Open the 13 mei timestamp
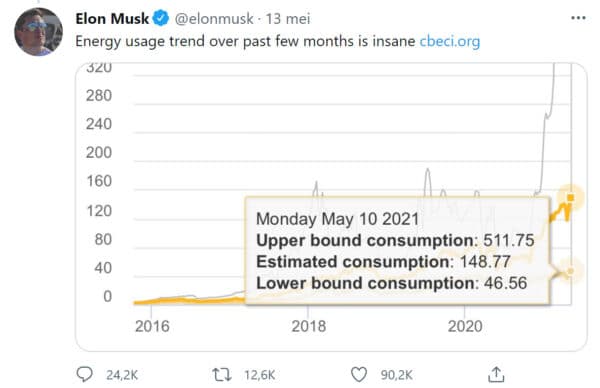The width and height of the screenshot is (600, 388). [x=288, y=19]
